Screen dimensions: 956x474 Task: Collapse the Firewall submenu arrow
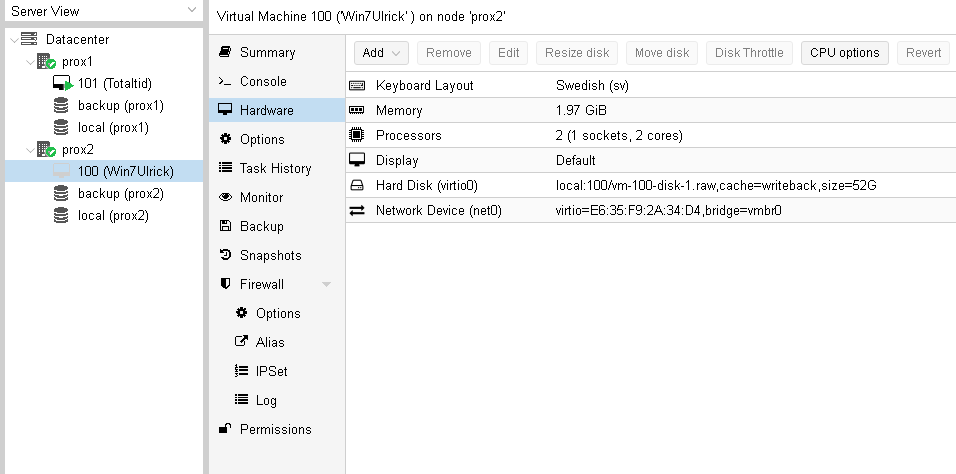pyautogui.click(x=326, y=285)
